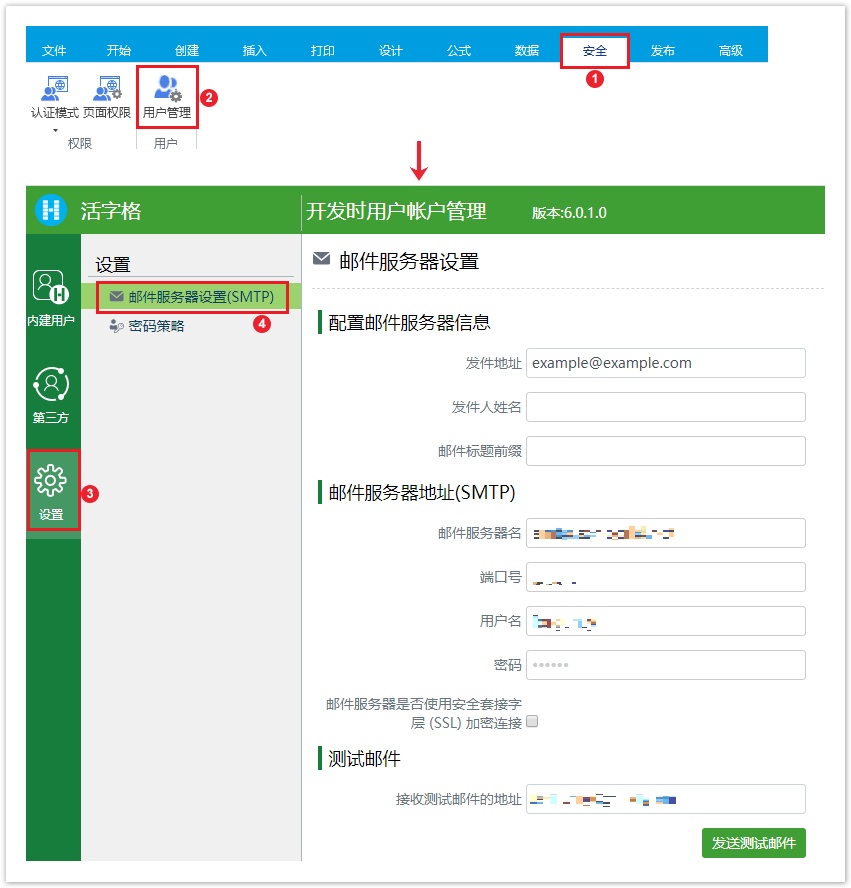Click the 开发时用户帐户管理 title text
The image size is (851, 888).
(x=396, y=211)
